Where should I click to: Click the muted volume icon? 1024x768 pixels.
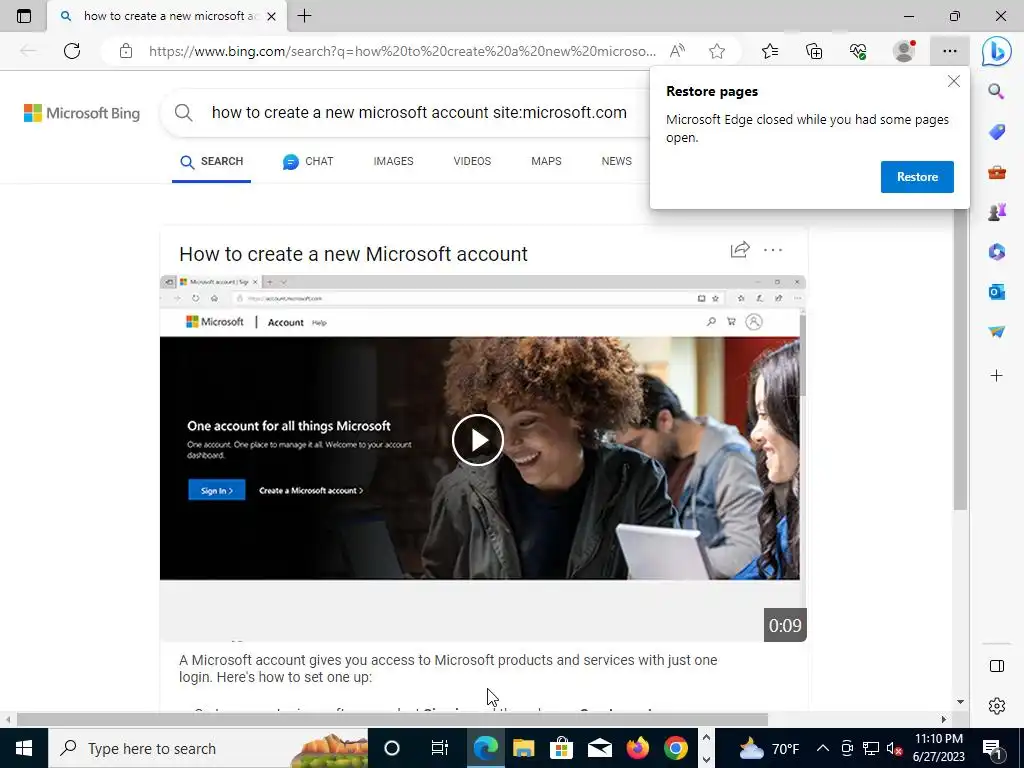click(x=895, y=748)
